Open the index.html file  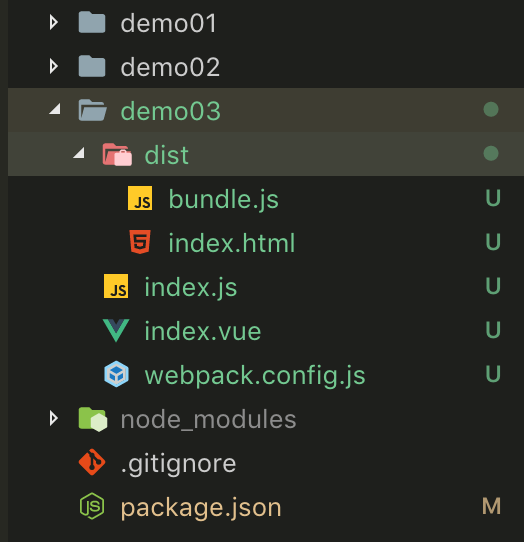[232, 243]
